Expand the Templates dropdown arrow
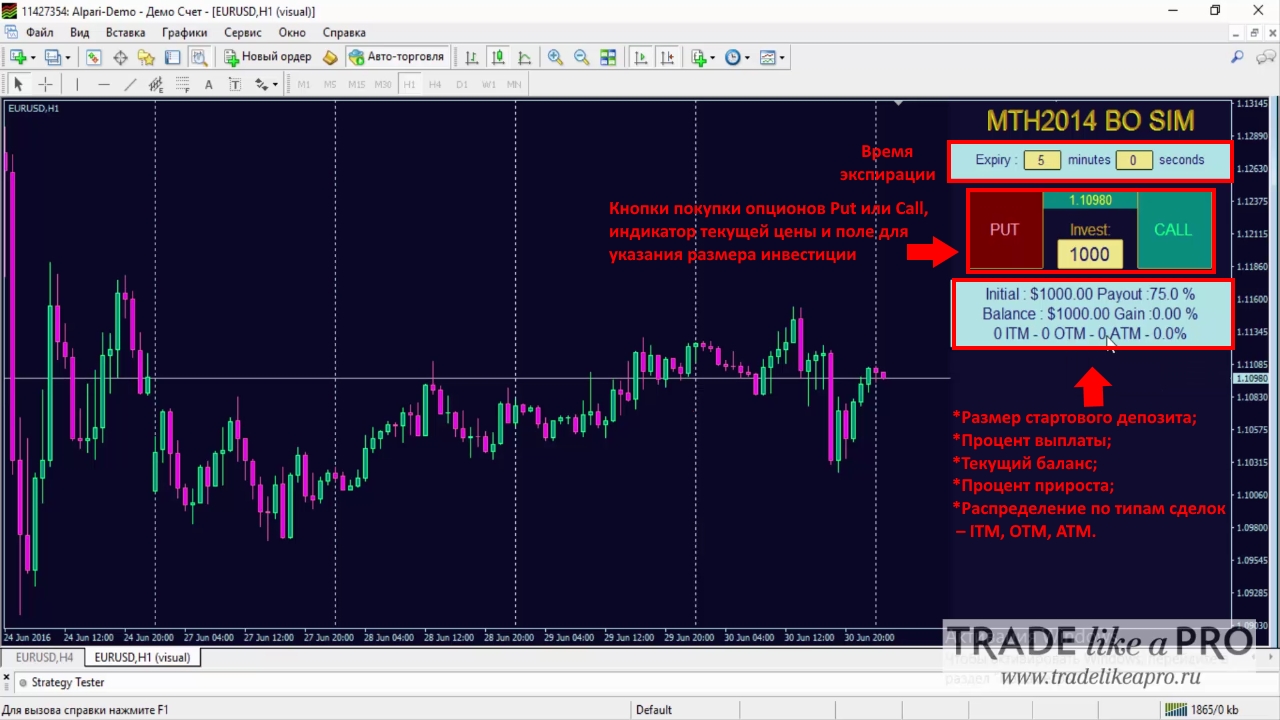This screenshot has width=1280, height=720. pyautogui.click(x=783, y=58)
